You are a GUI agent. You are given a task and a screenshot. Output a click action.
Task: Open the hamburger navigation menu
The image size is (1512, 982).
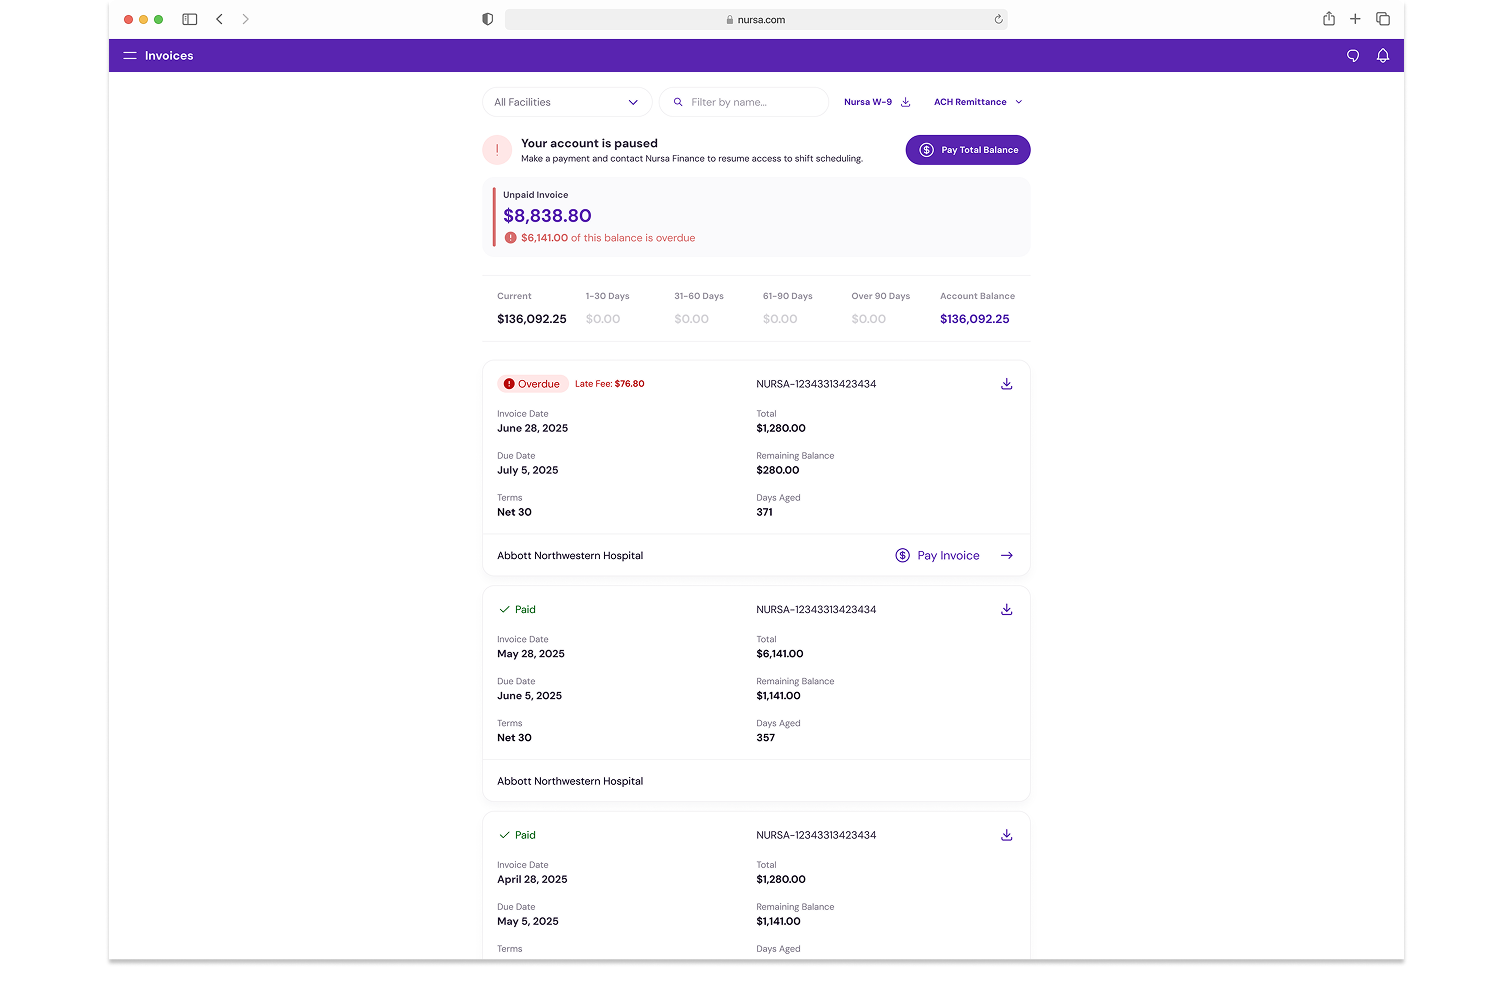130,56
